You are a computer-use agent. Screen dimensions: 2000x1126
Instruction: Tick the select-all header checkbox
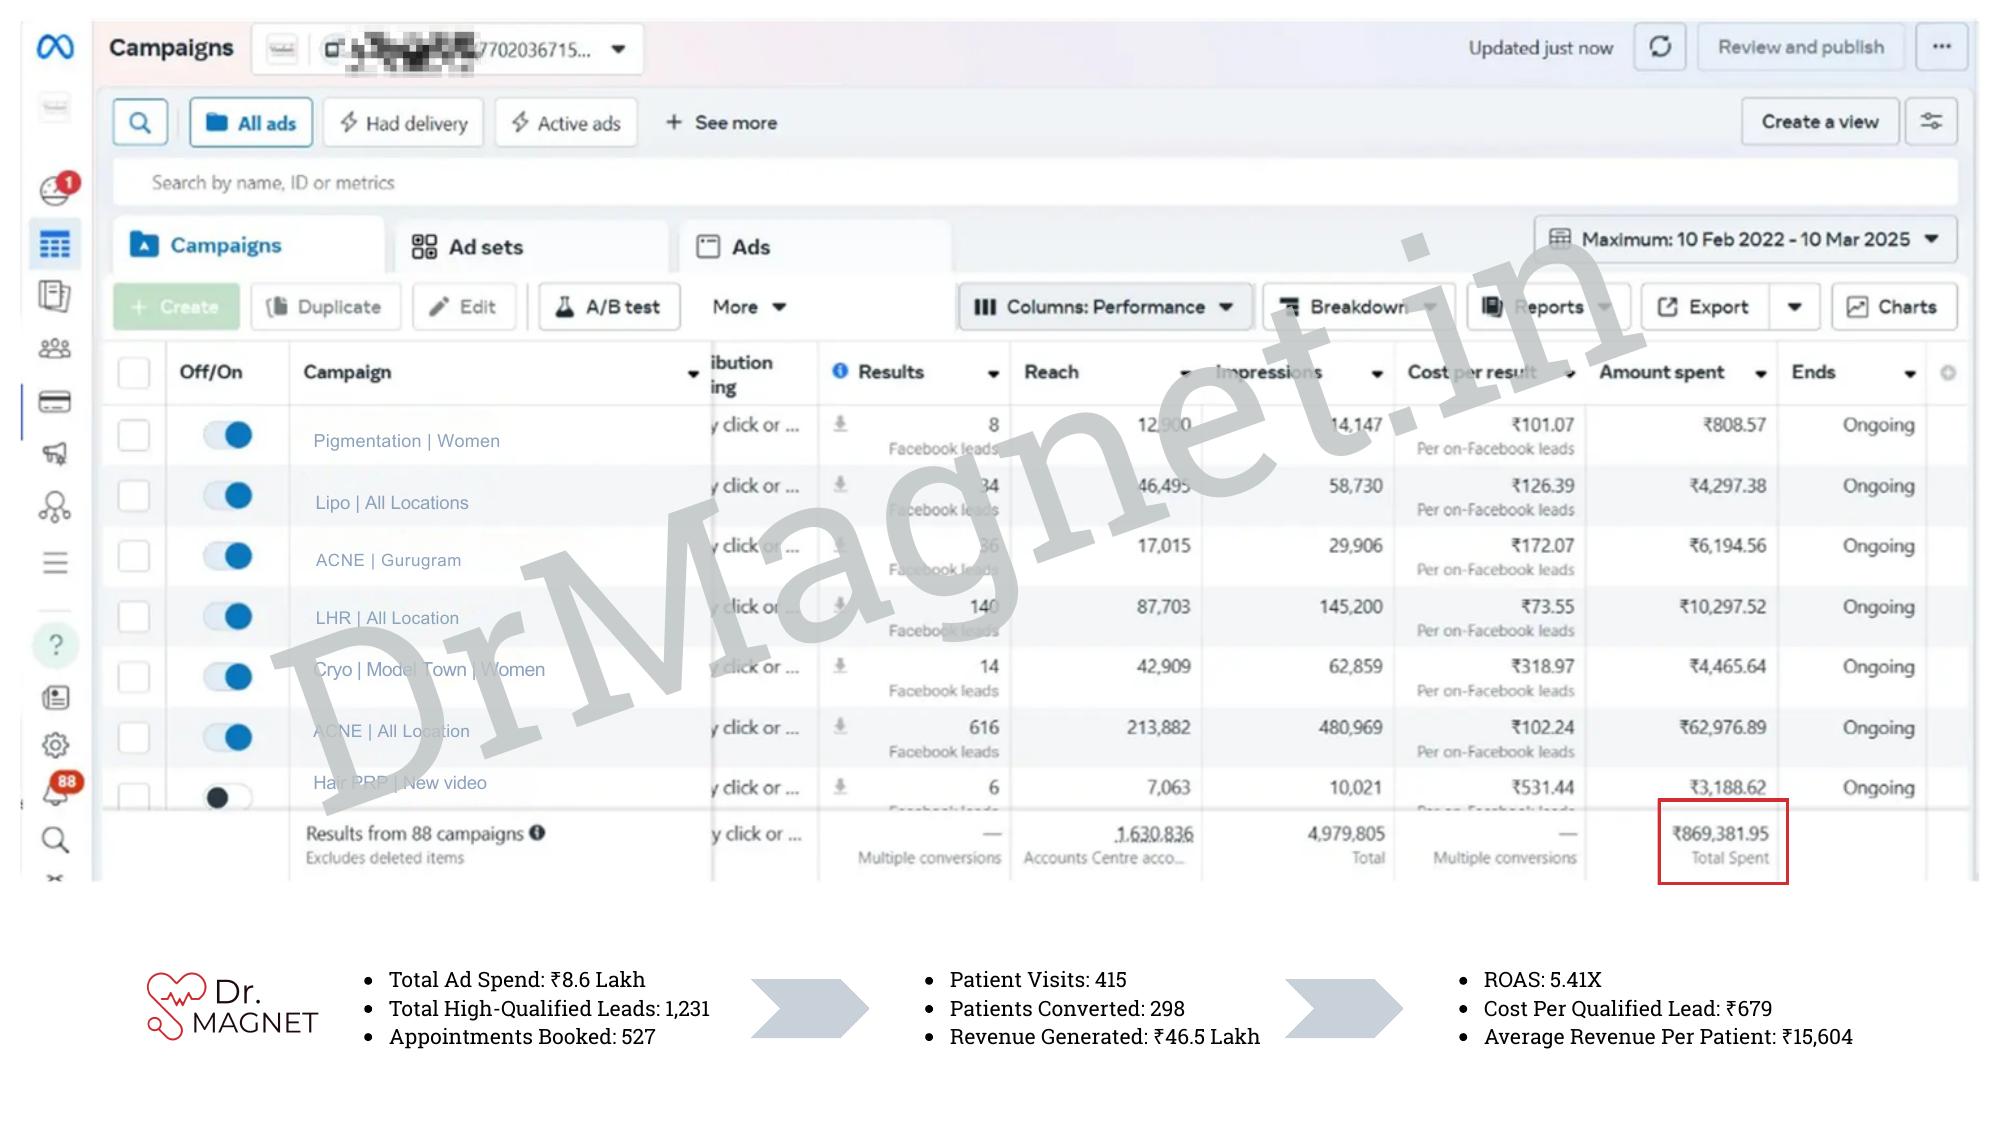click(134, 372)
